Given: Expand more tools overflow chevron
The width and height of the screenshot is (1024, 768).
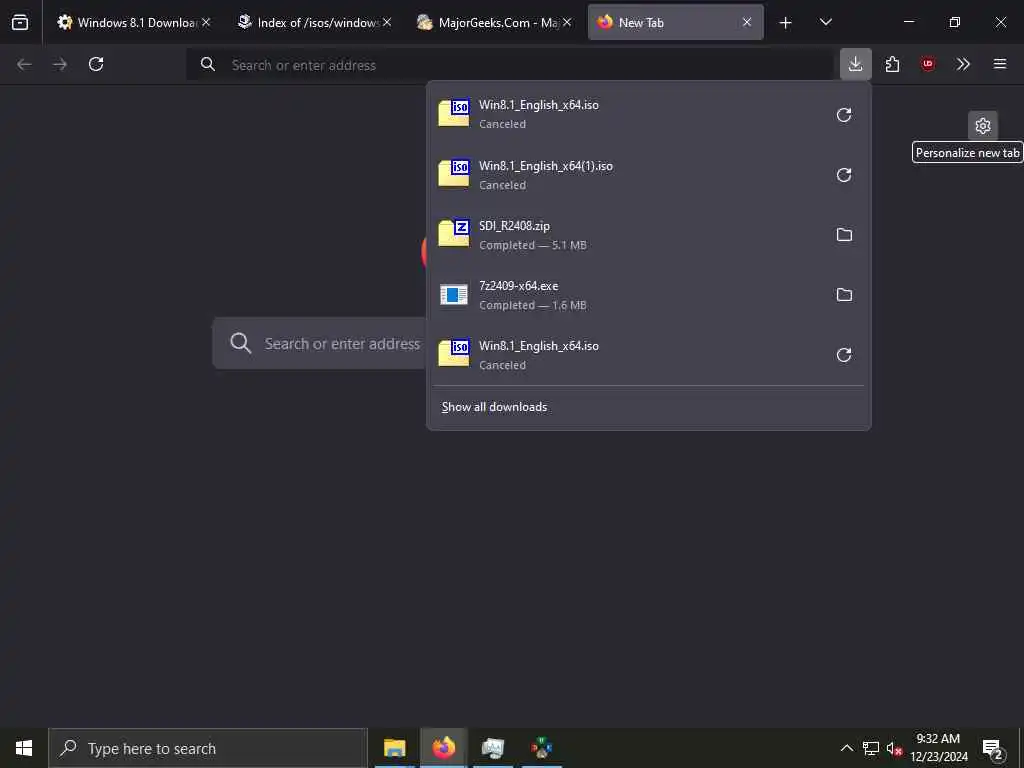Looking at the screenshot, I should (963, 64).
